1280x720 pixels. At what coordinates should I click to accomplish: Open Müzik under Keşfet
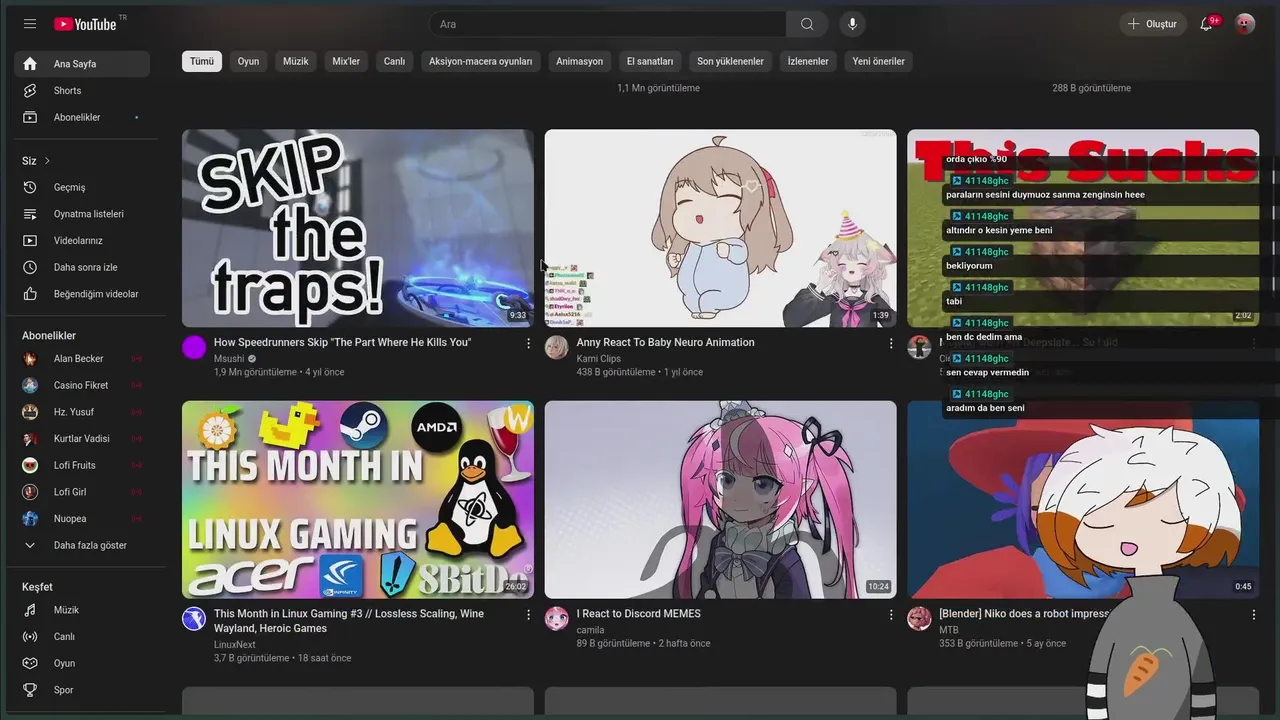pyautogui.click(x=82, y=610)
